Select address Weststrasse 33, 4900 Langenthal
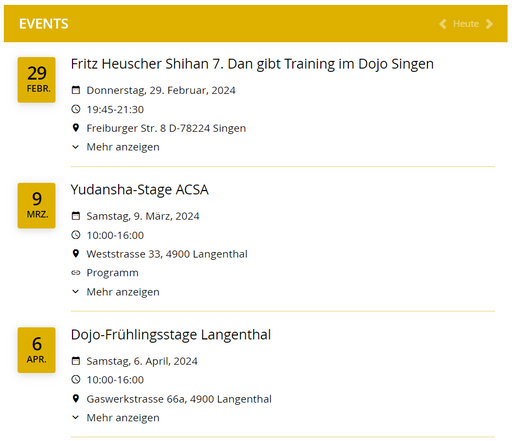Image resolution: width=512 pixels, height=441 pixels. tap(167, 254)
